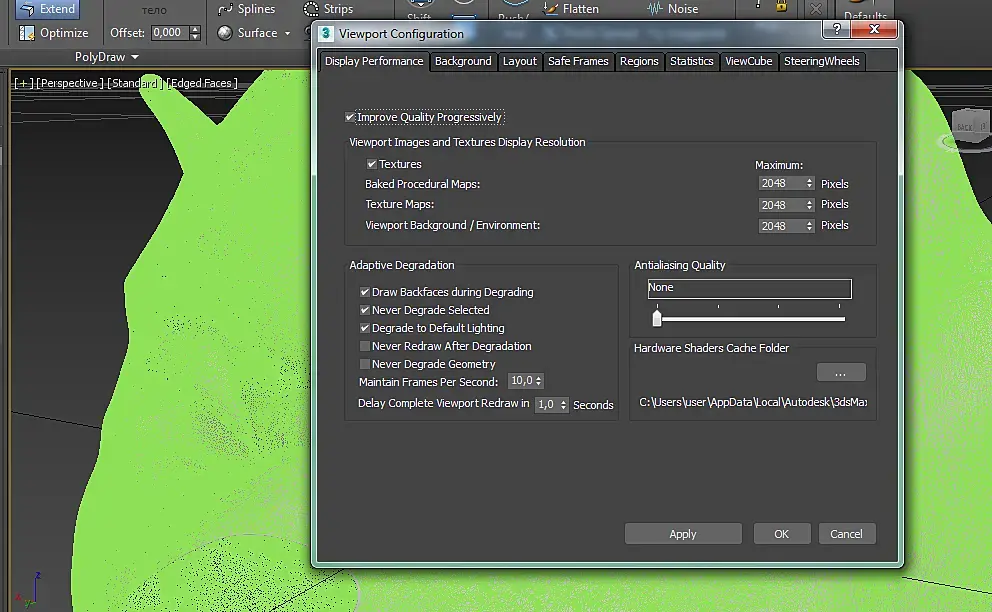This screenshot has width=992, height=612.
Task: Enable Never Degrade Geometry
Action: click(x=364, y=364)
